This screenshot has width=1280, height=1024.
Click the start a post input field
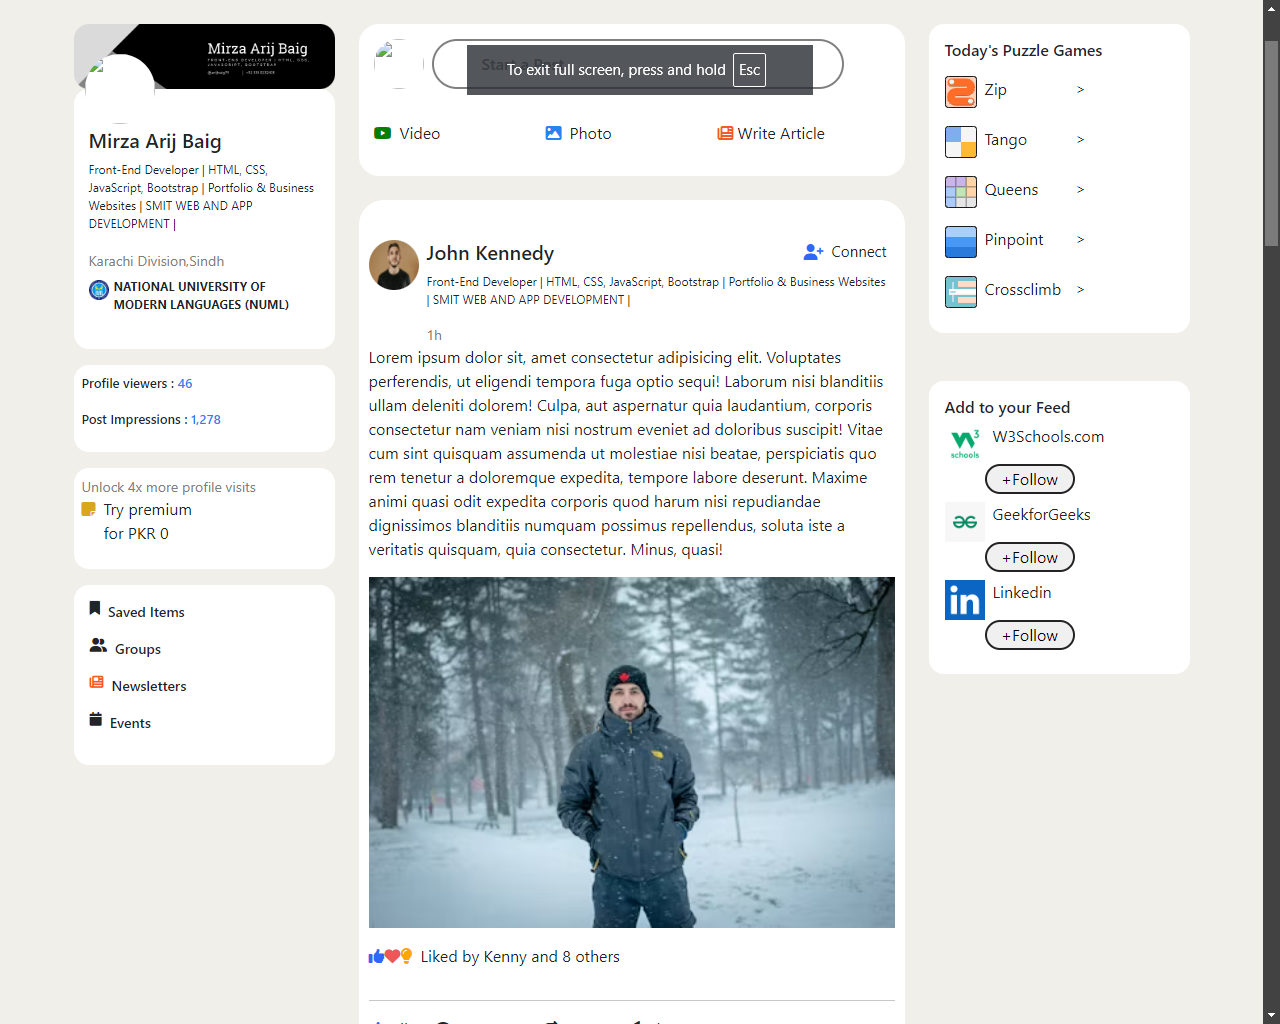pyautogui.click(x=638, y=65)
